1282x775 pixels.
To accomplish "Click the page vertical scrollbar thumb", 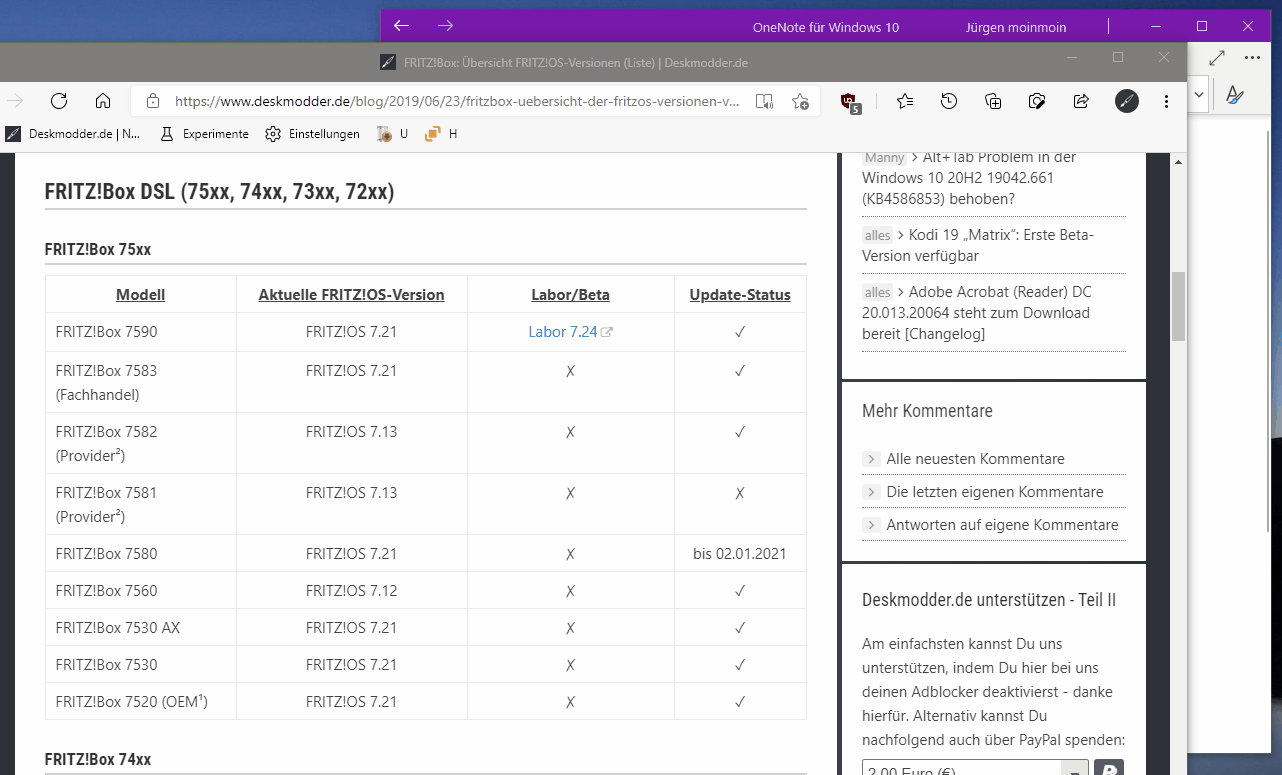I will (1178, 305).
